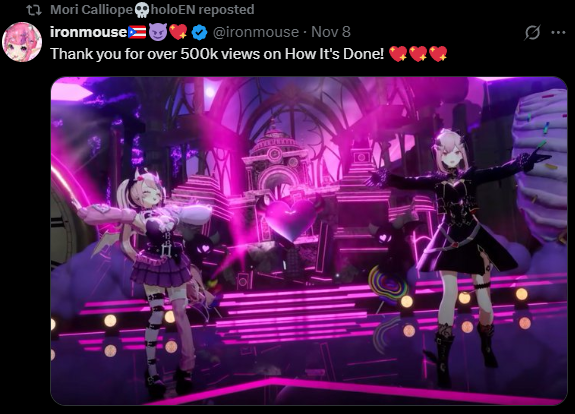Click the purple devil emoji by ironmouse
This screenshot has height=414, width=575.
coord(158,32)
